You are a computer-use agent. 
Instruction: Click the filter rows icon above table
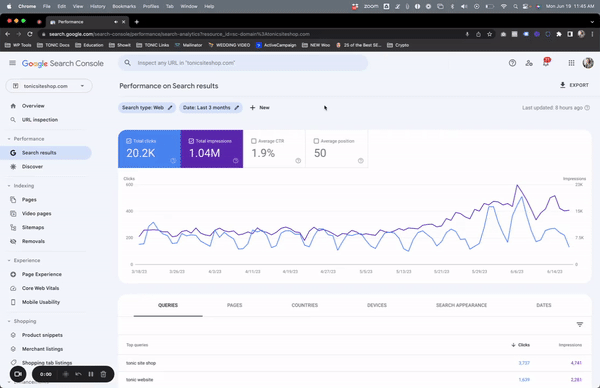pos(580,324)
